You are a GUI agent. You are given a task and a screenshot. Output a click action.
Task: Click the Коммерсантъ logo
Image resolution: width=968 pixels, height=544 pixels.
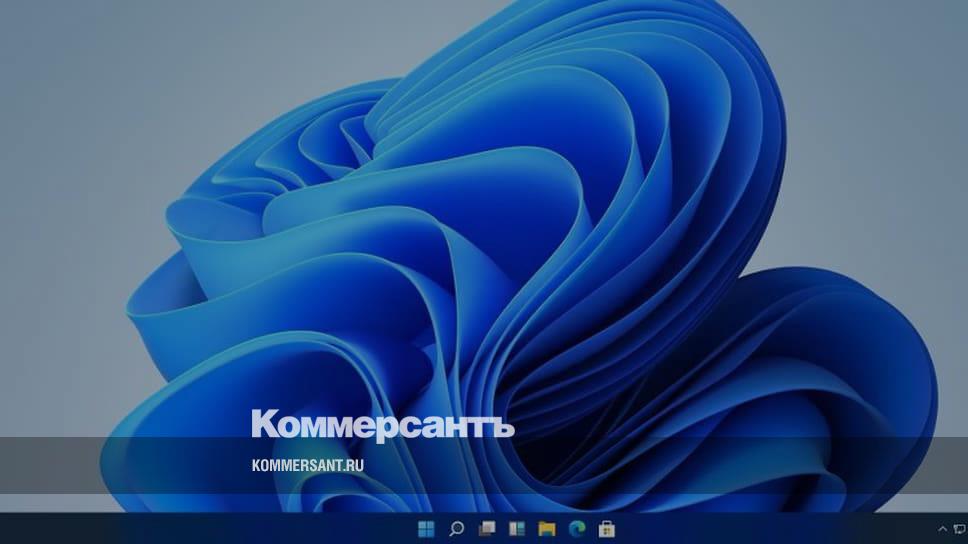pyautogui.click(x=382, y=424)
